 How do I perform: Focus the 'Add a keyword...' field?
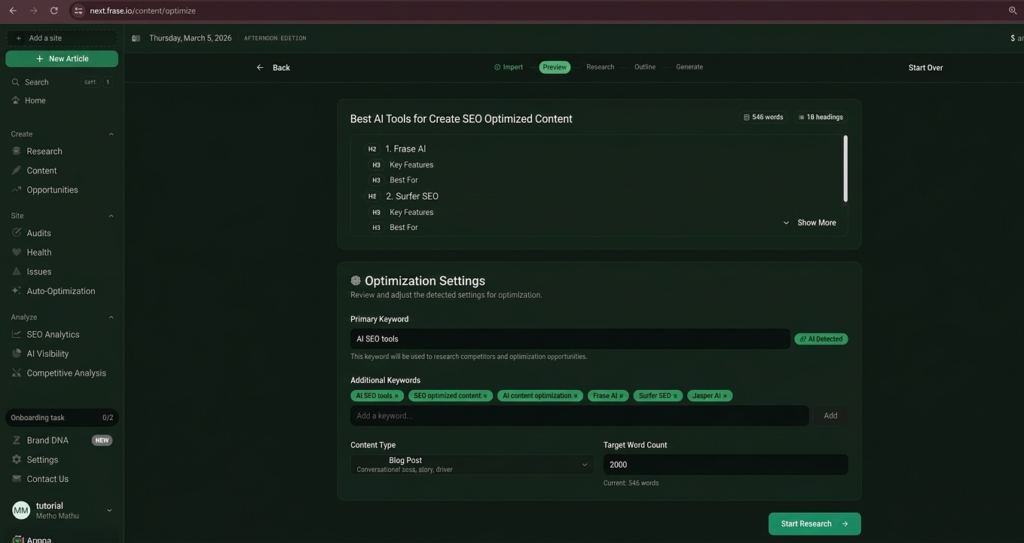point(579,416)
